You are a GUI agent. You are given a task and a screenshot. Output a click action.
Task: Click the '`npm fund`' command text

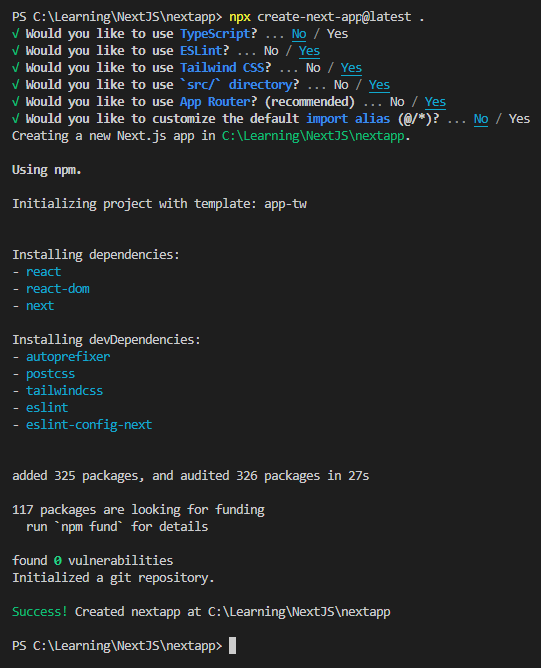[x=89, y=527]
